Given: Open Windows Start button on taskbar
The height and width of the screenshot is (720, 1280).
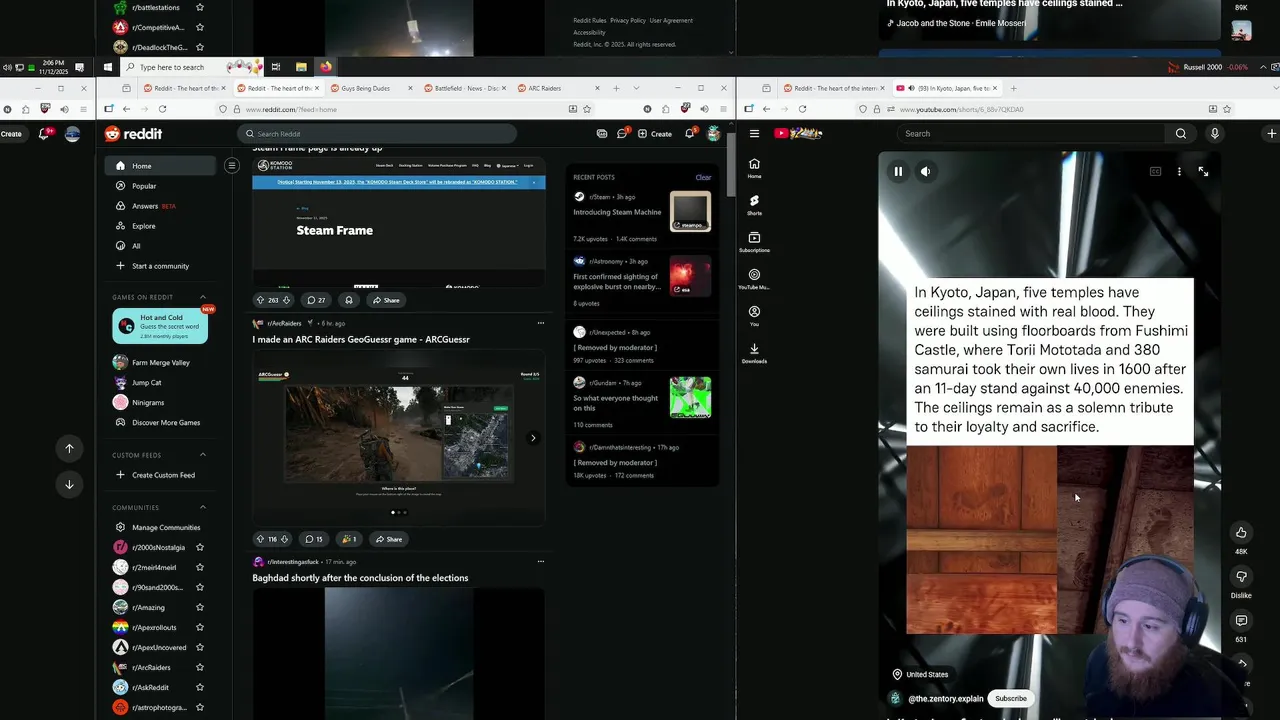Looking at the screenshot, I should [108, 67].
